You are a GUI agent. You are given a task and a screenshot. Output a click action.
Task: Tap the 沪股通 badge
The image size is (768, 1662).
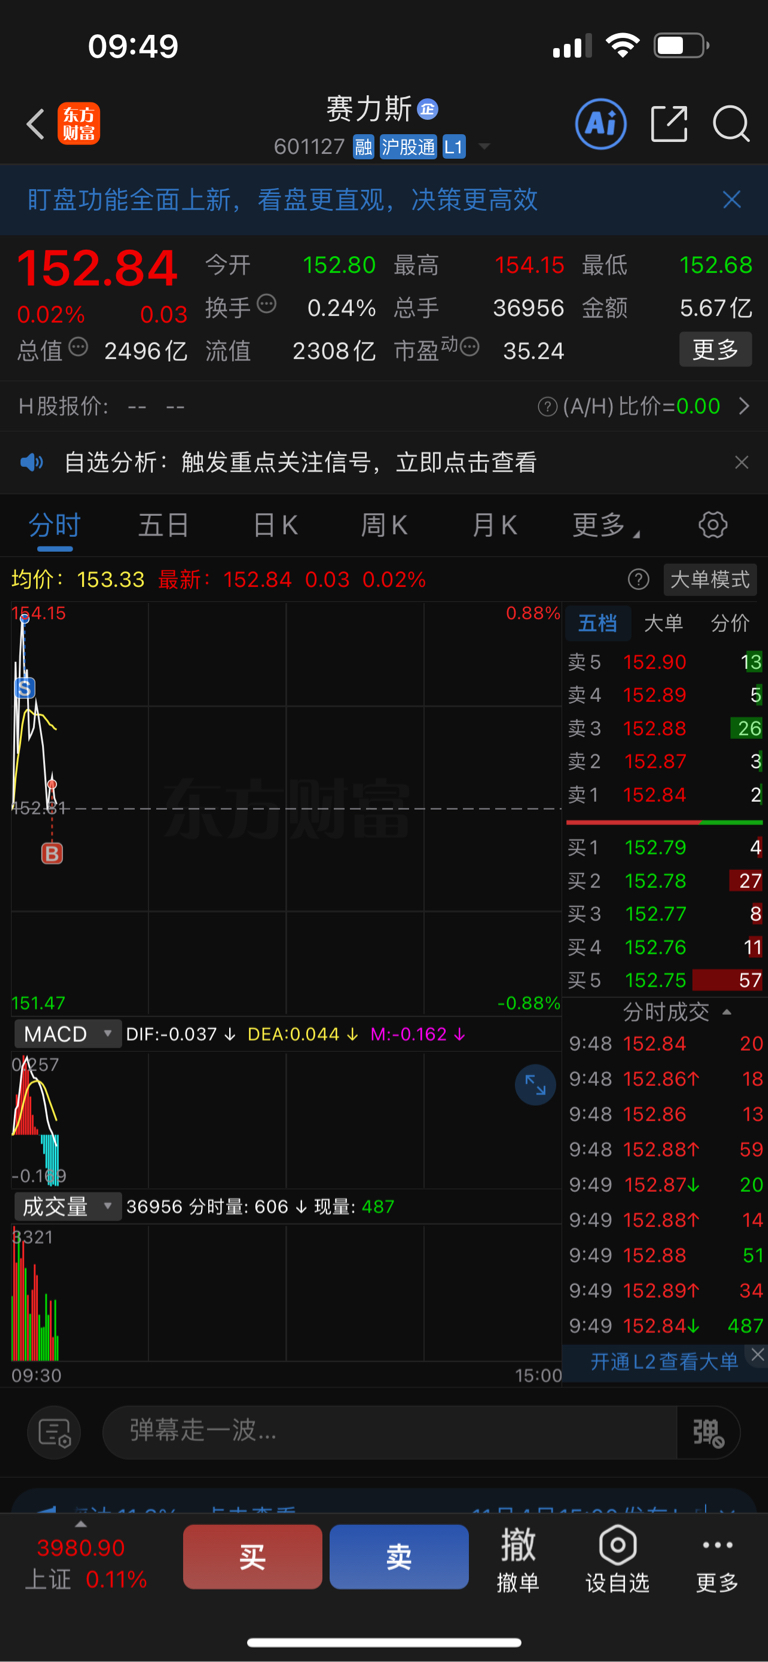click(x=408, y=147)
